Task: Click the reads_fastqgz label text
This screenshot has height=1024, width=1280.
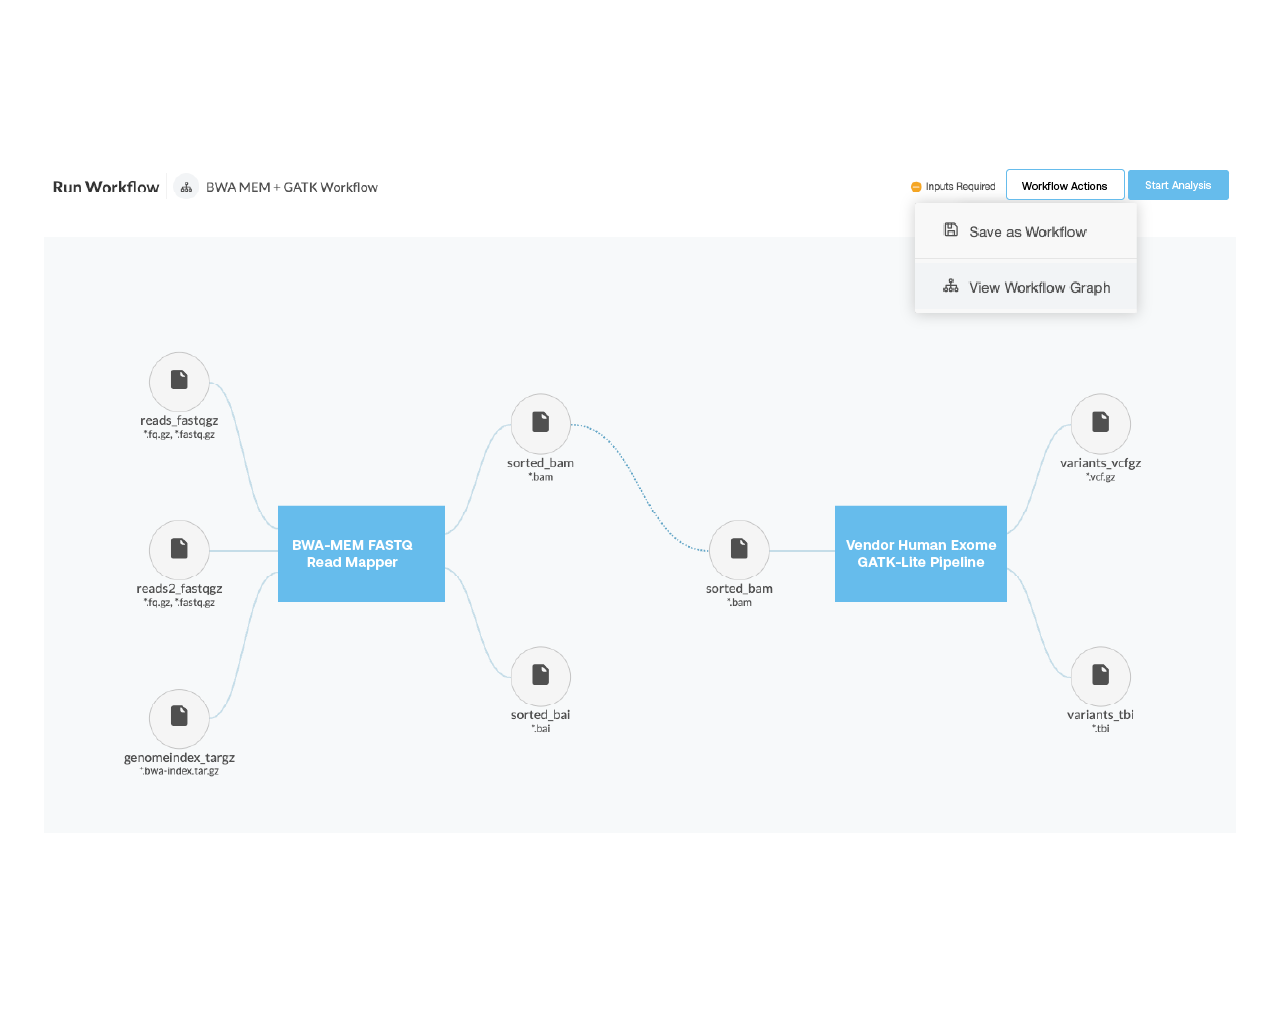Action: 179,421
